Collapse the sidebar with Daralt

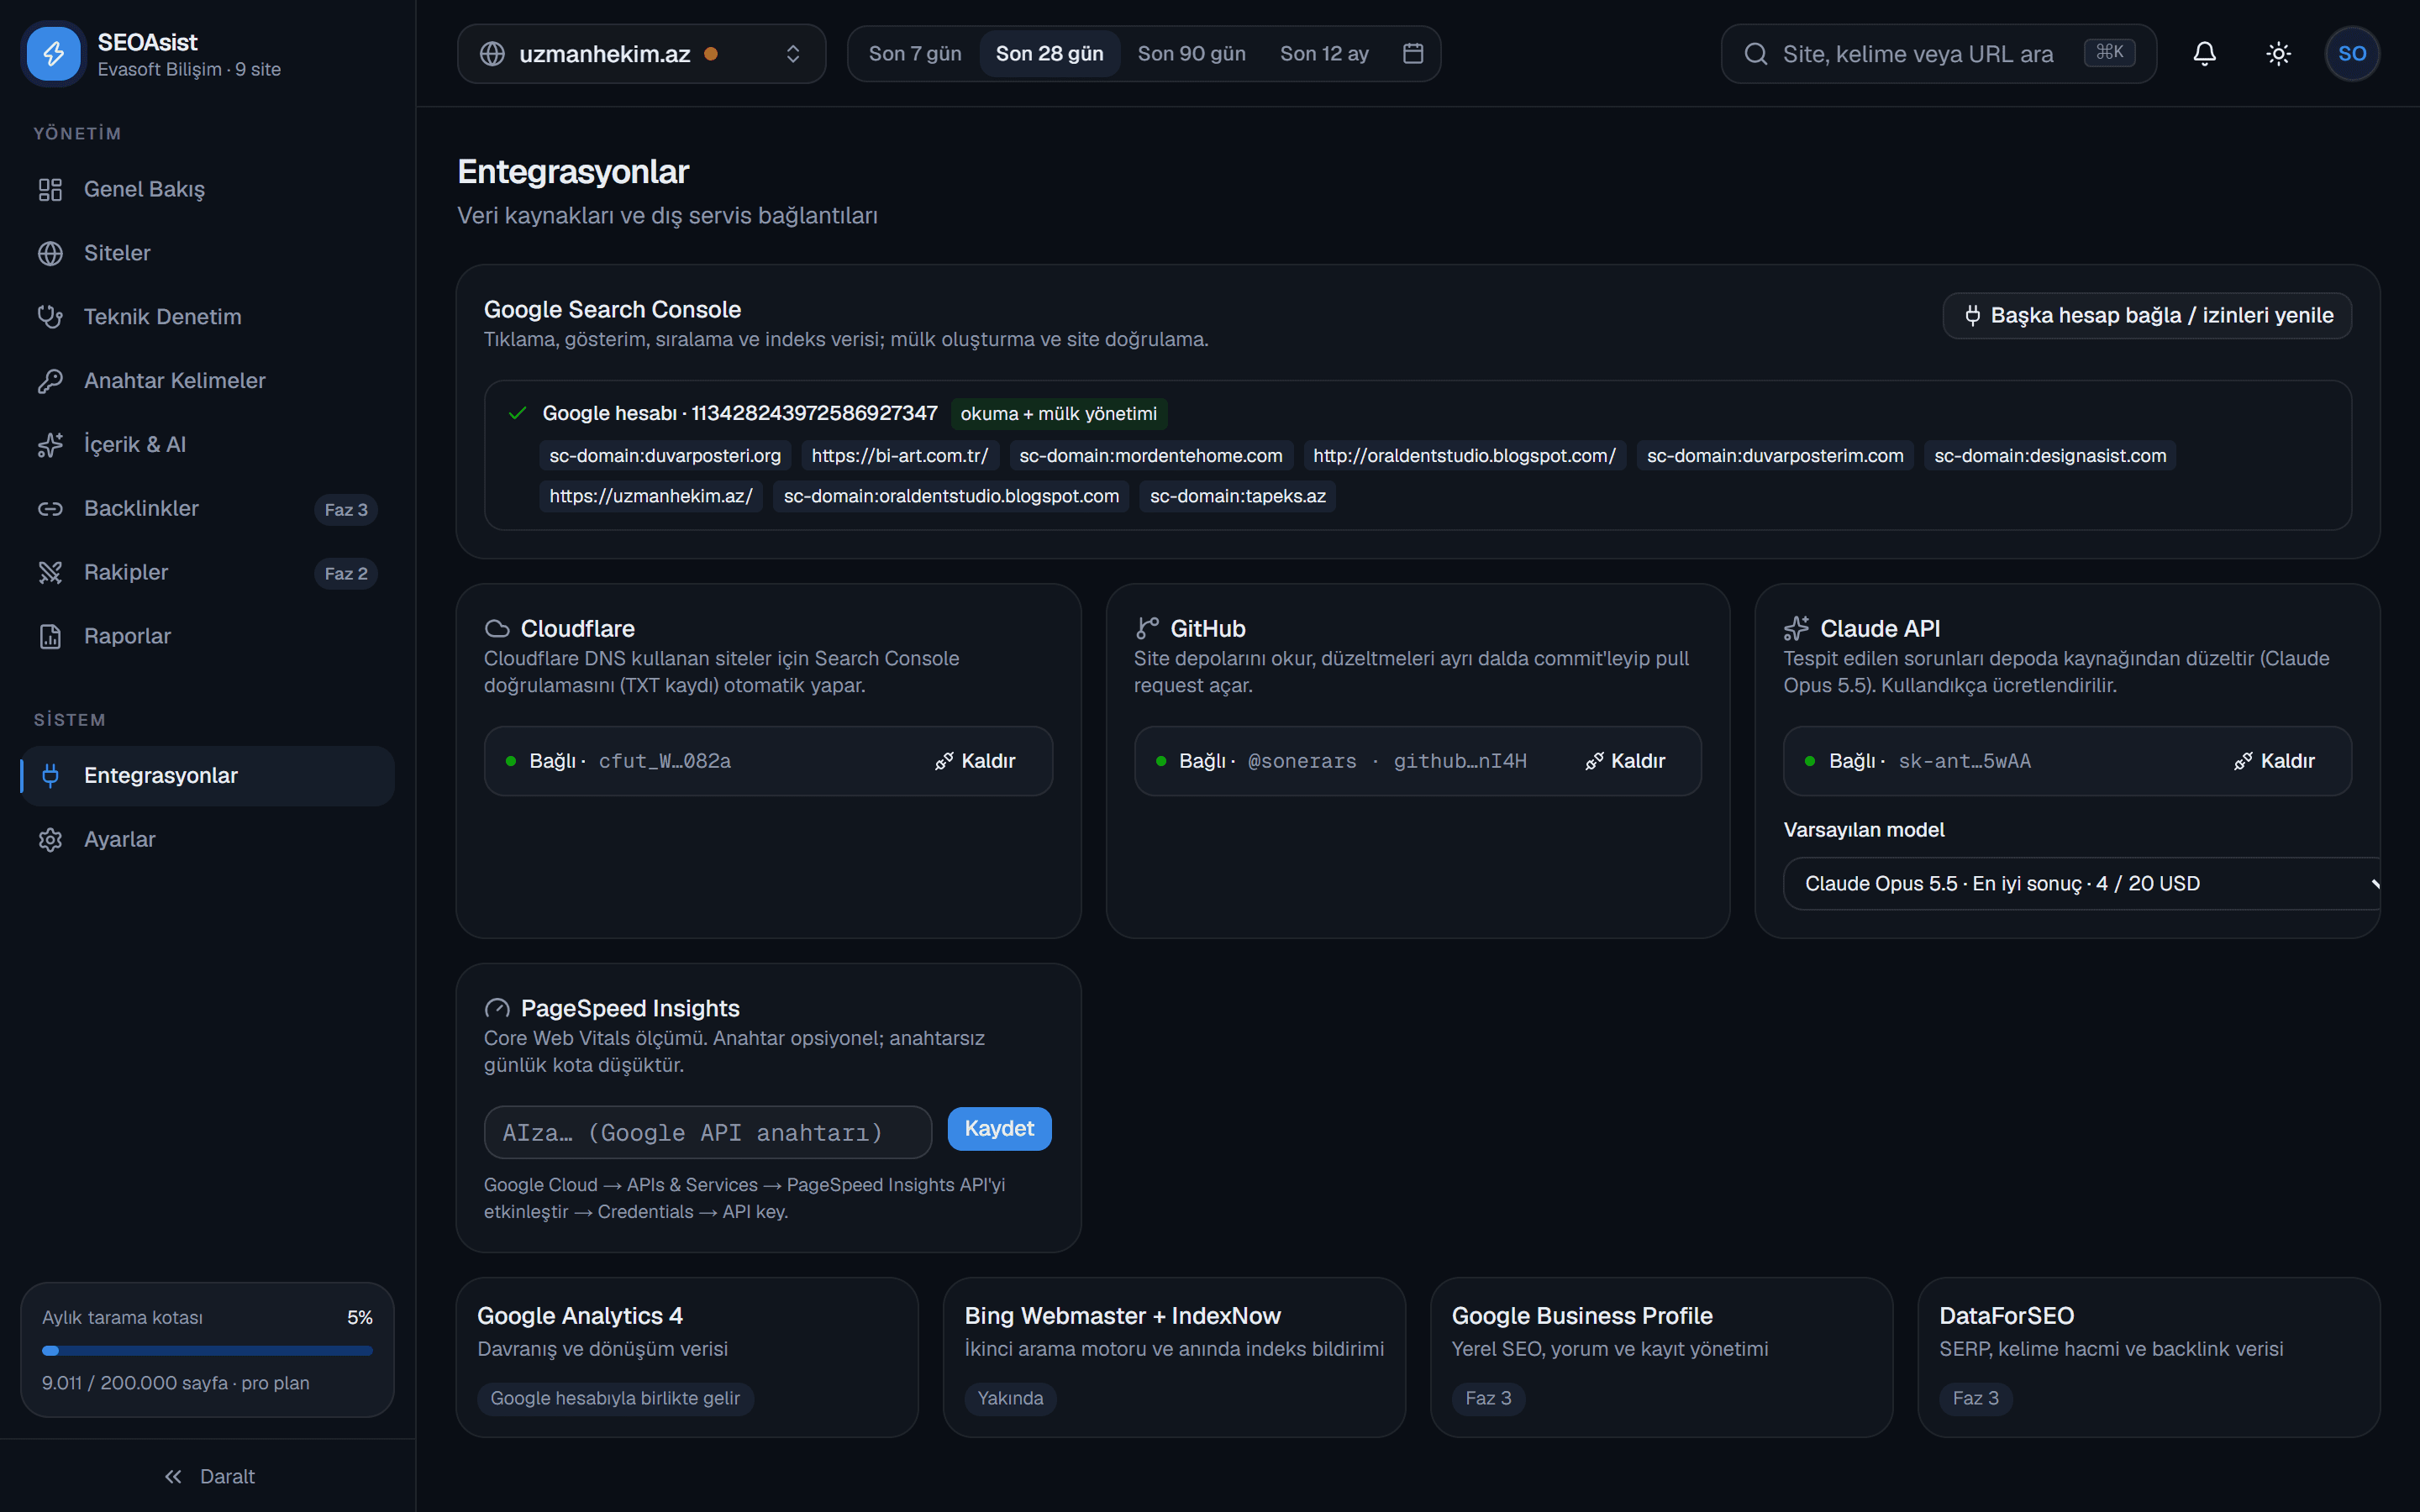coord(209,1476)
